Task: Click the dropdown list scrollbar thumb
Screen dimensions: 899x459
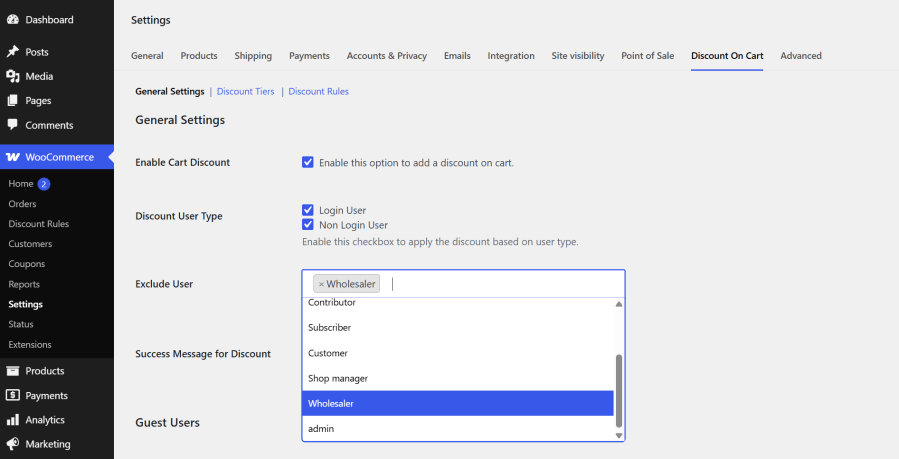Action: tap(619, 391)
